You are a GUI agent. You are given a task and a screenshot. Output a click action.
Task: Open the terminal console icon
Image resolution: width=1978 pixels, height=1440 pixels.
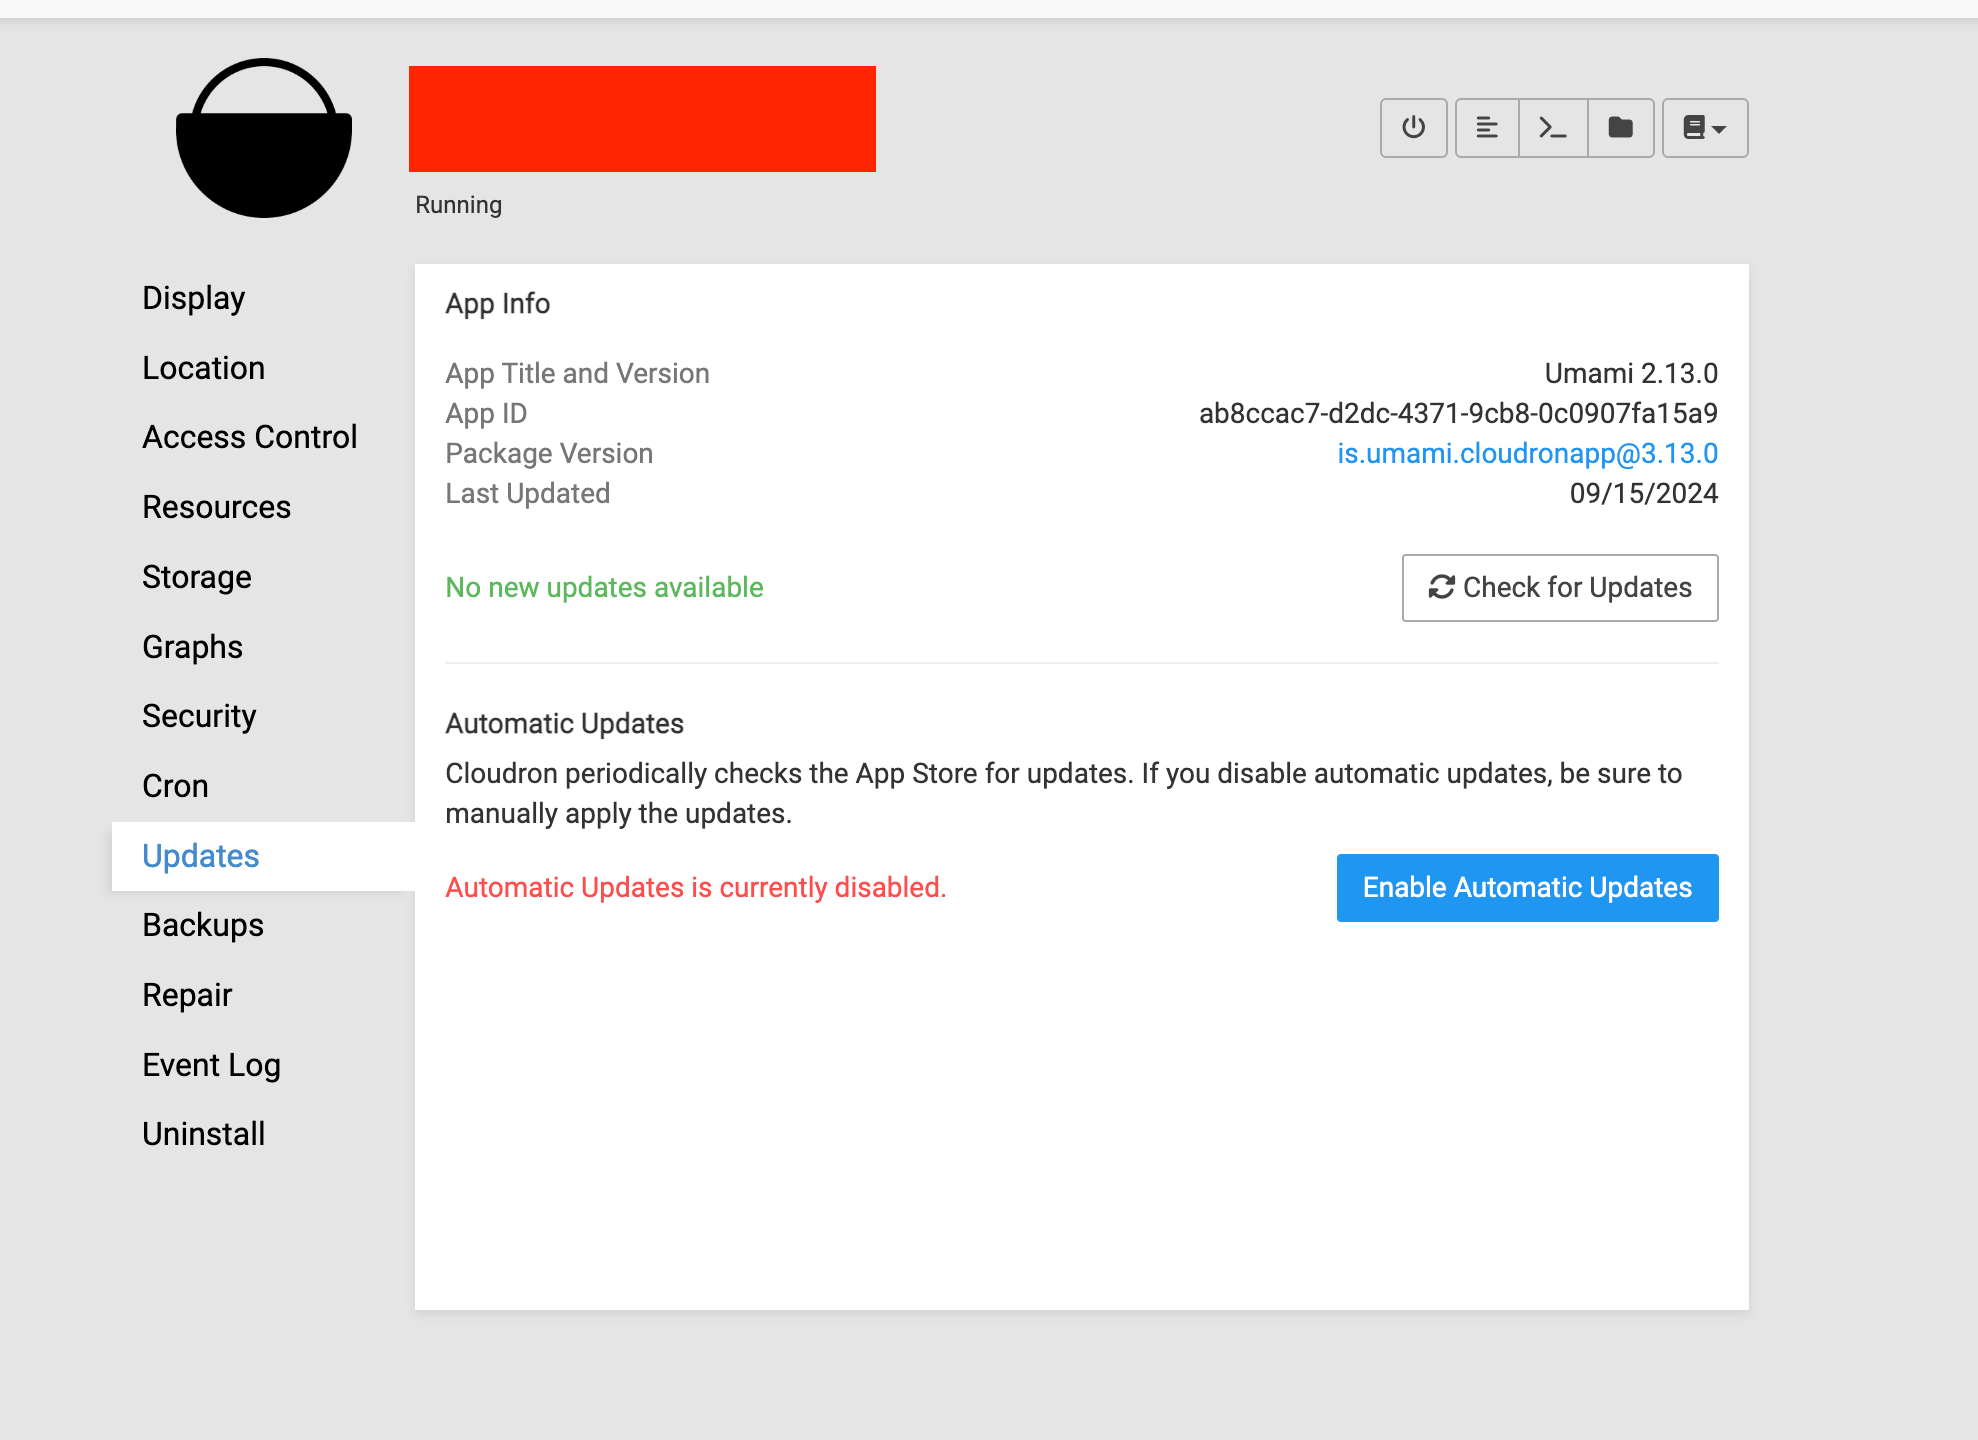click(1553, 128)
